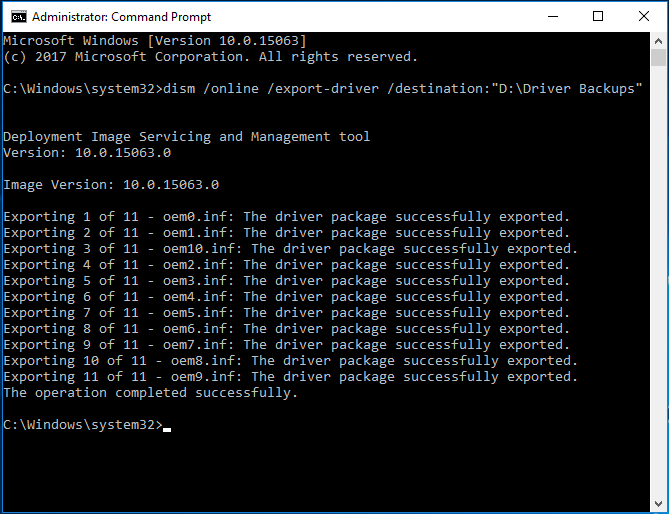Click the scrollbar down arrow
The height and width of the screenshot is (514, 669).
click(x=658, y=503)
